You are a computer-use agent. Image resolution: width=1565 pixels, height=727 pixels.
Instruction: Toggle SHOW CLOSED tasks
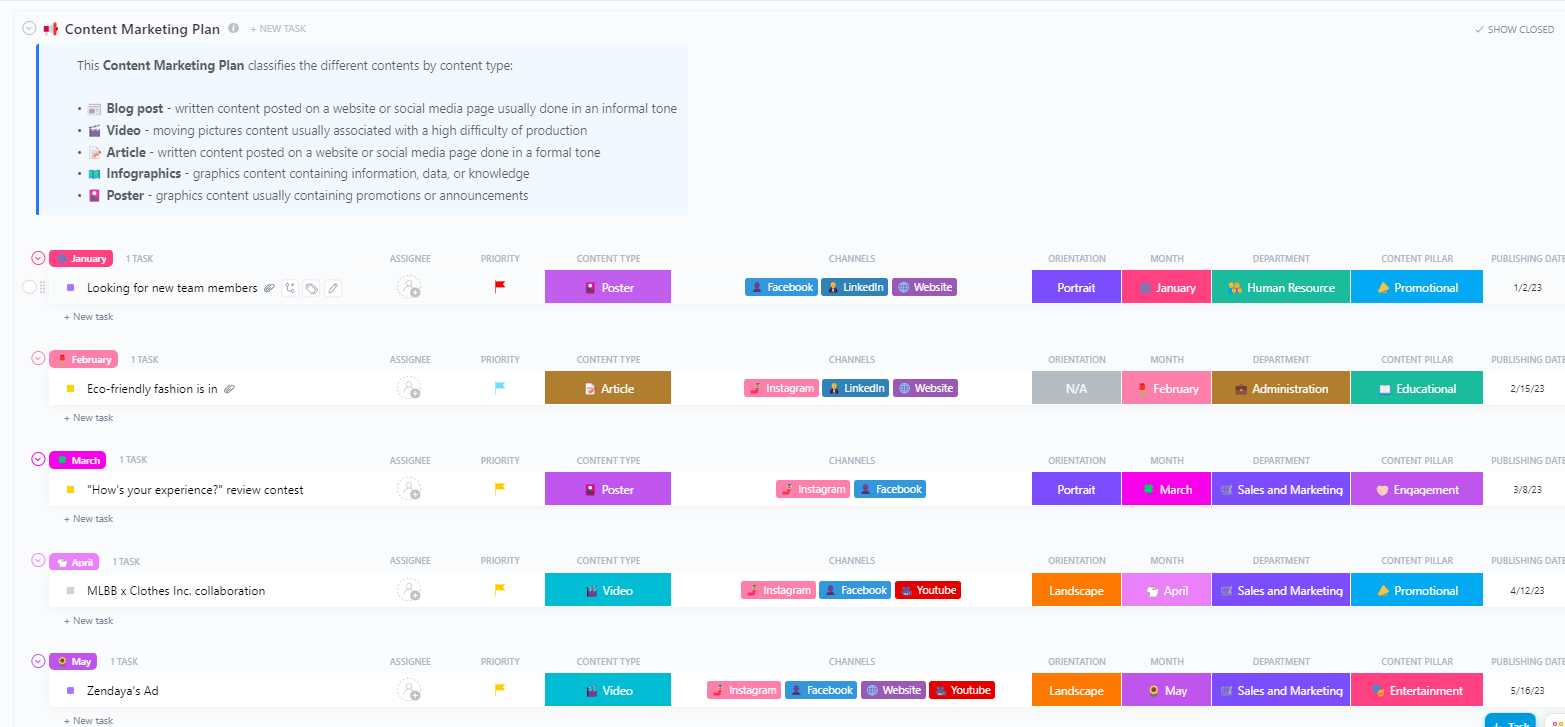point(1514,29)
